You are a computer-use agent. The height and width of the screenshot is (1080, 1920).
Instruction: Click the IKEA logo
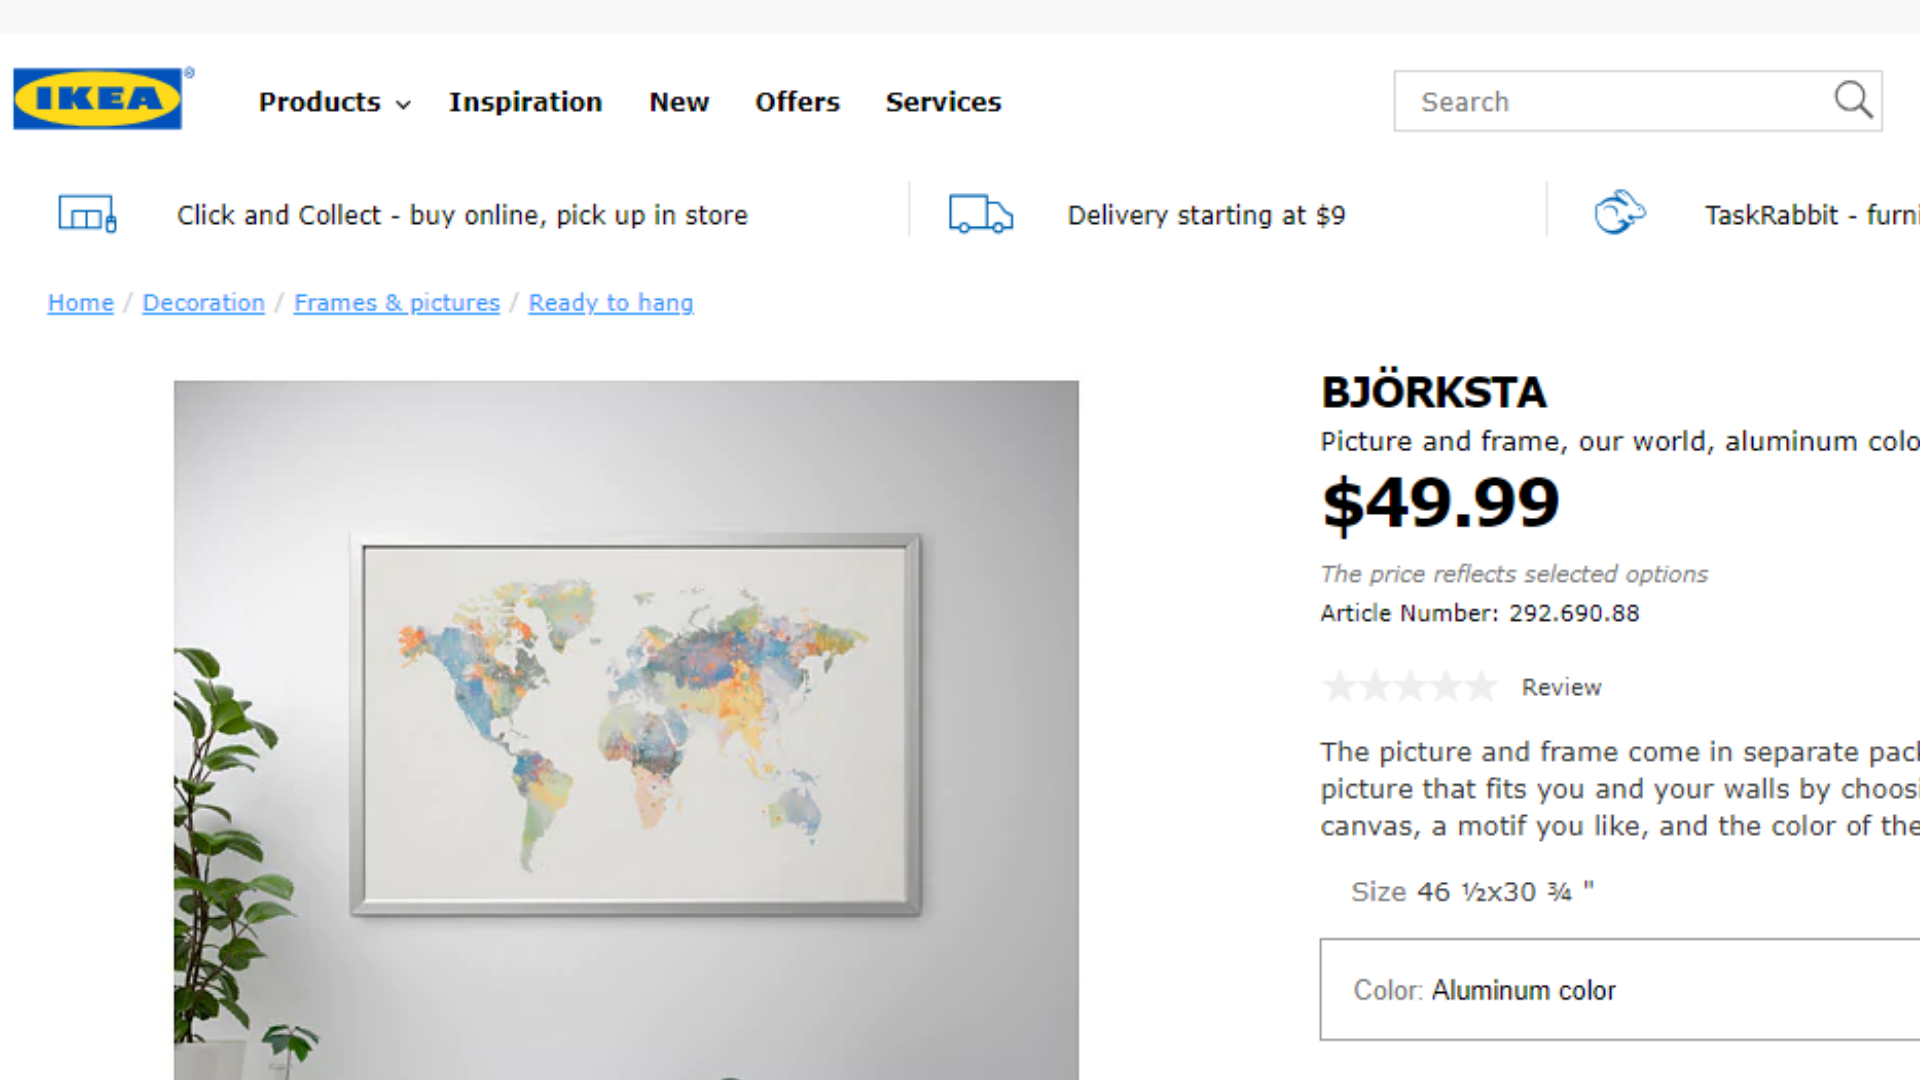[98, 99]
